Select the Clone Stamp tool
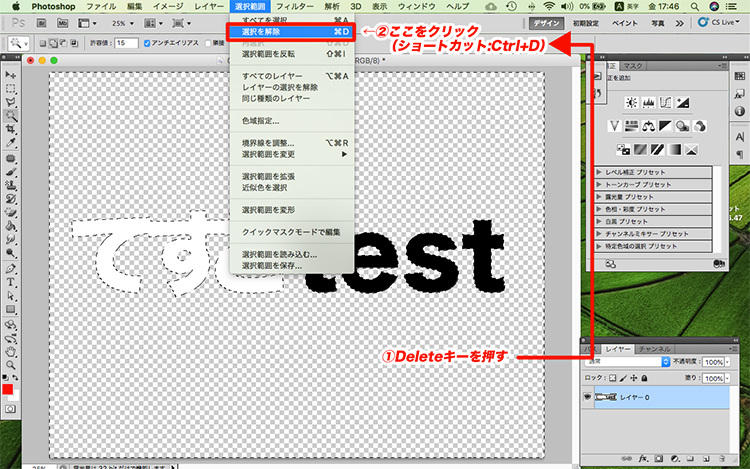750x469 pixels. (x=10, y=185)
